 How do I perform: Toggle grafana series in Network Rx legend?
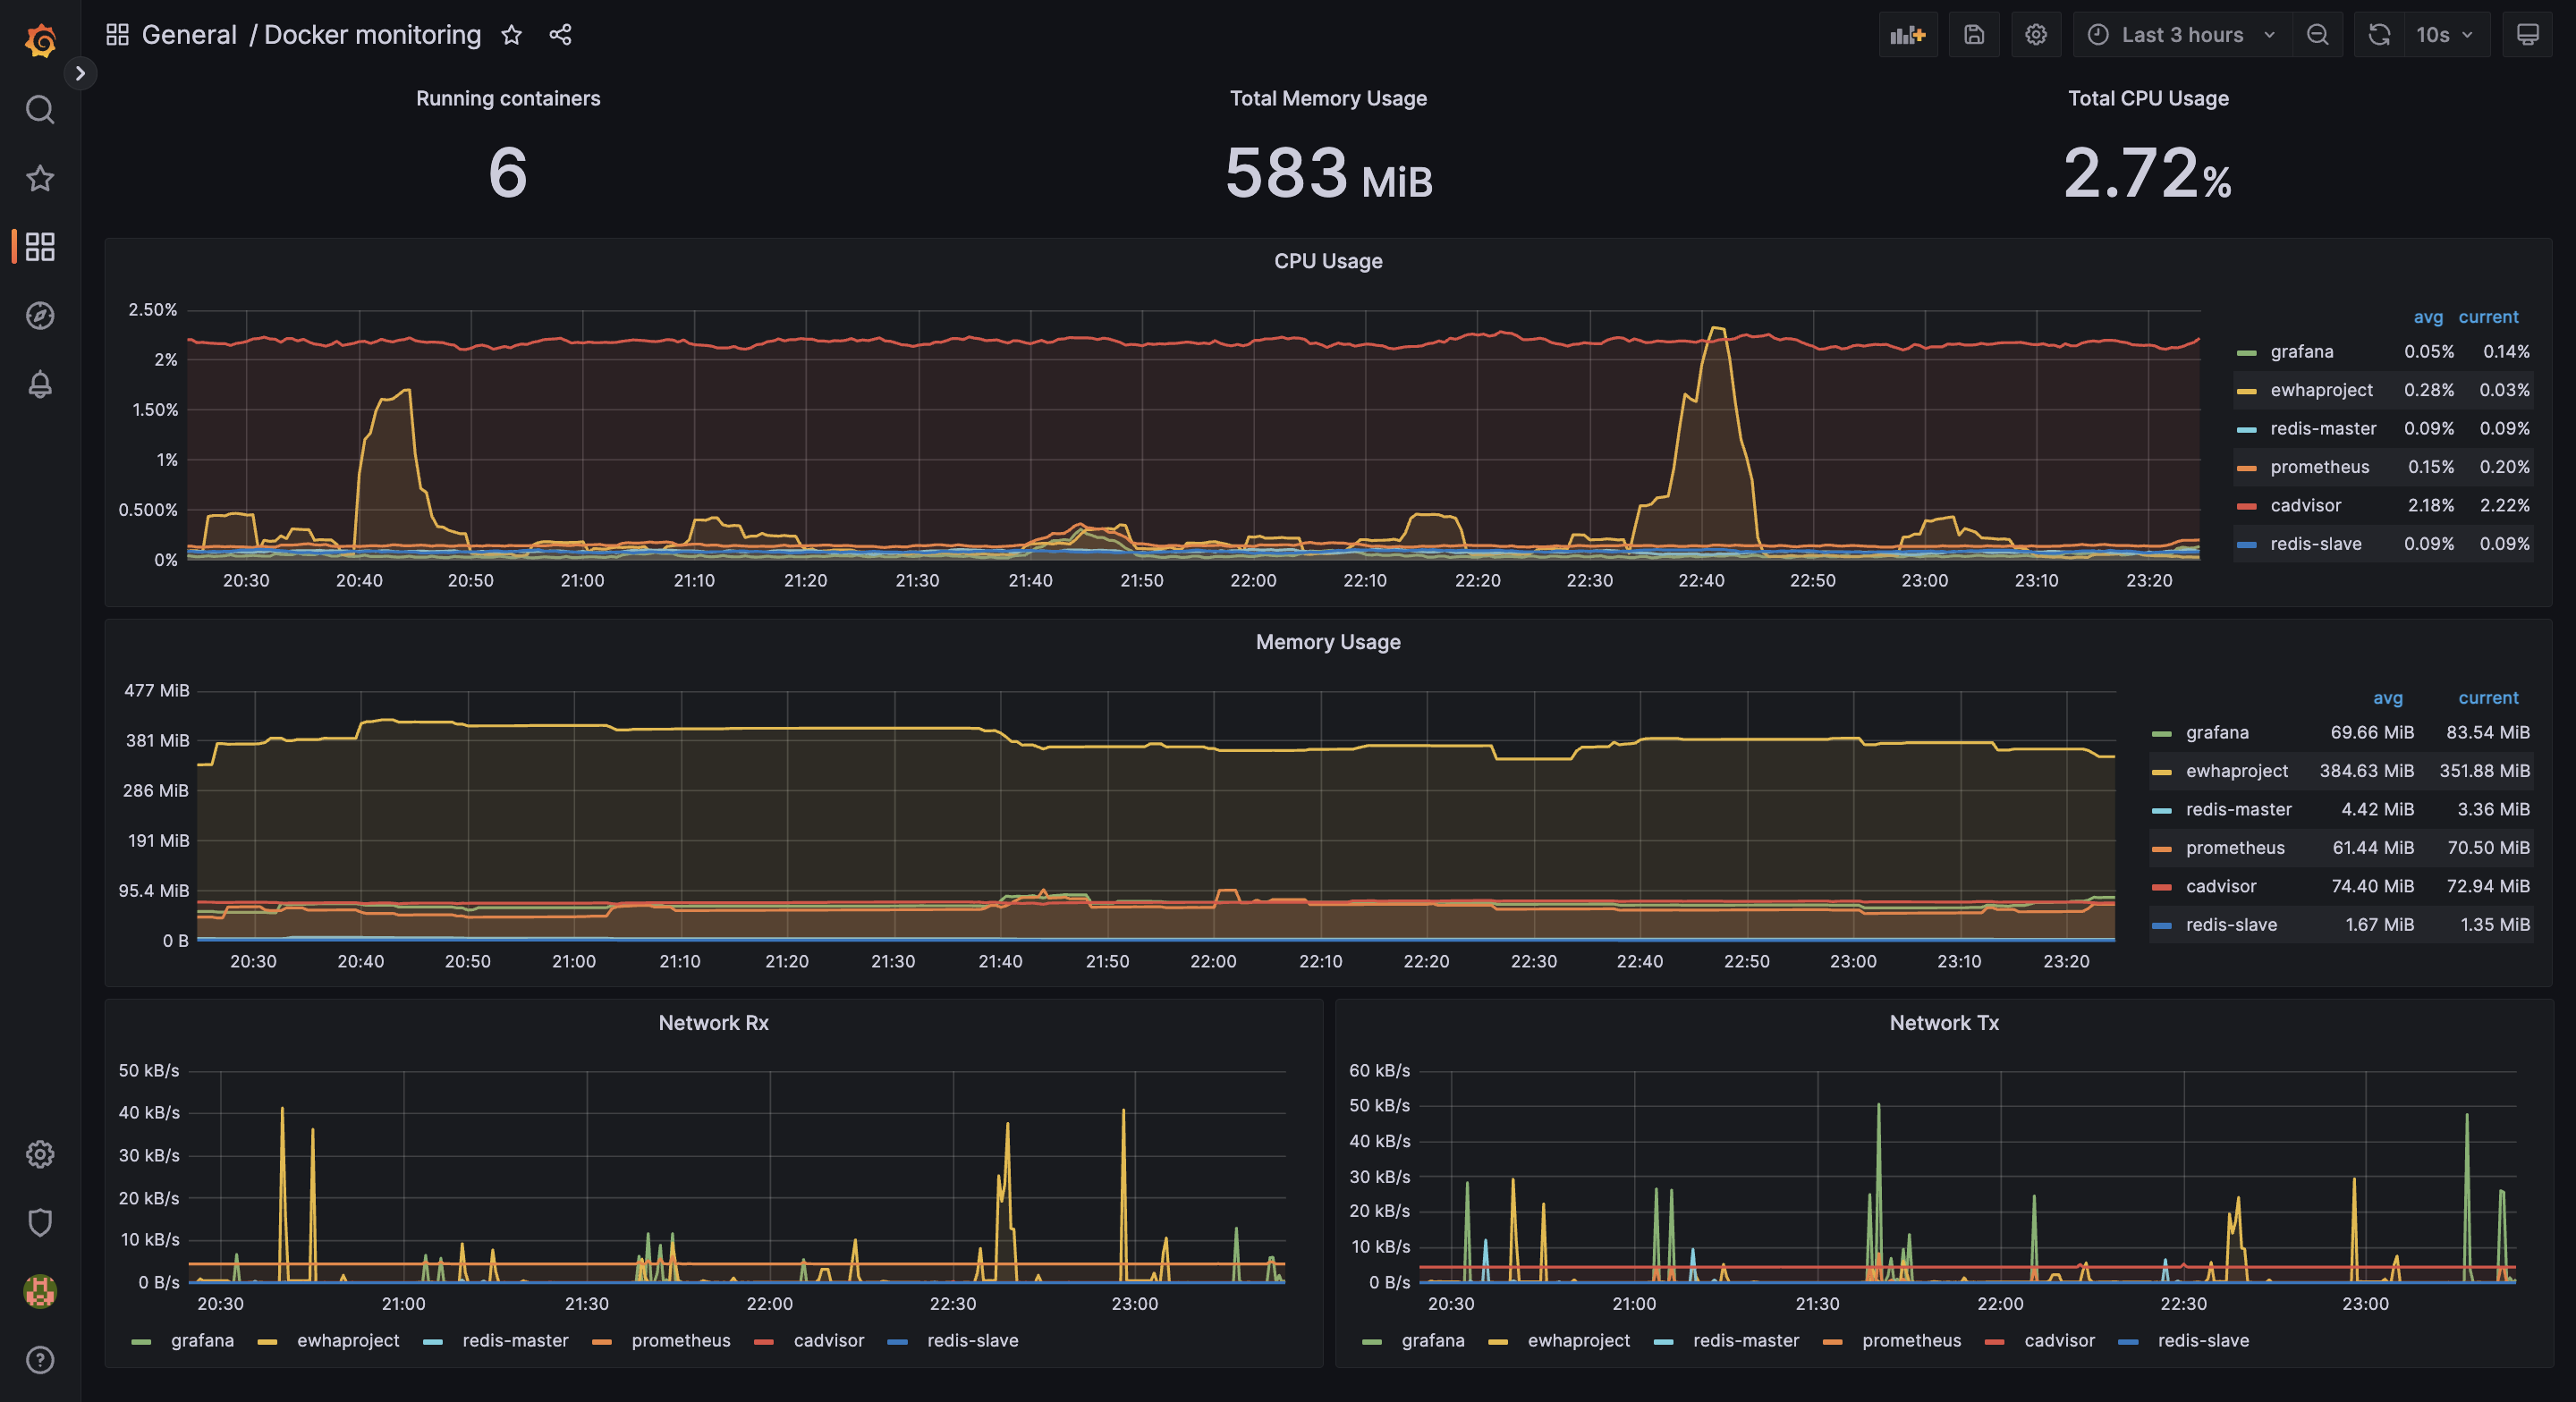tap(201, 1340)
